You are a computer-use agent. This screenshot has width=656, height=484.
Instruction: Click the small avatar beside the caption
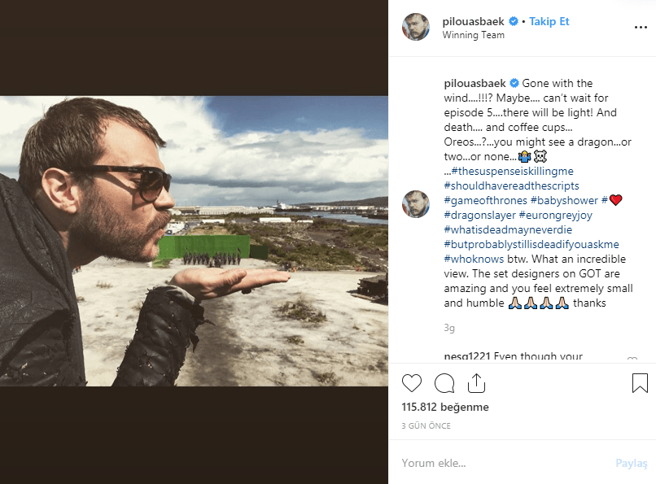(x=416, y=203)
